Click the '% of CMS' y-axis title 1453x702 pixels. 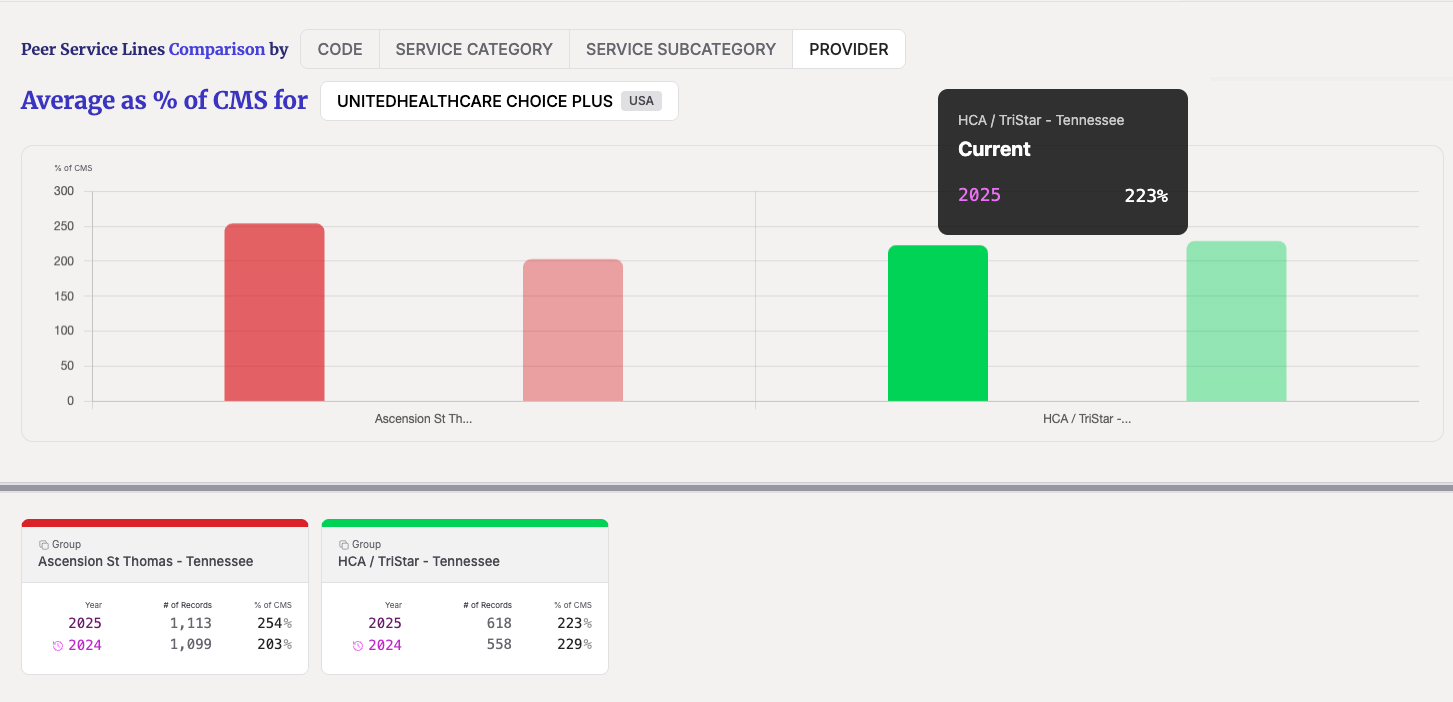coord(73,168)
